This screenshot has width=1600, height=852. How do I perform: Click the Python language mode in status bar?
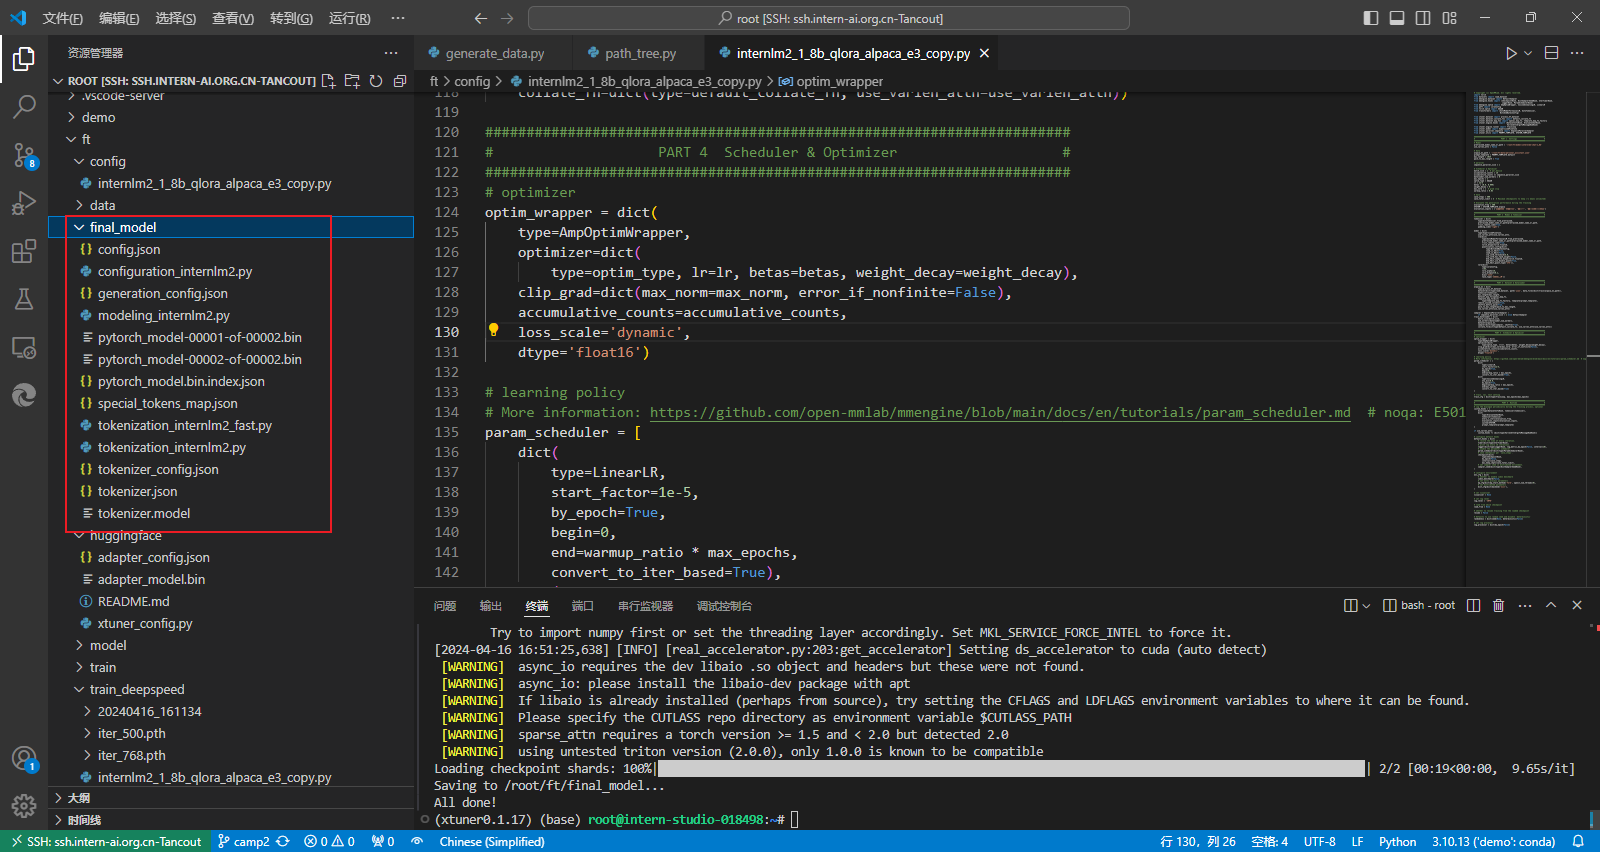(x=1397, y=841)
